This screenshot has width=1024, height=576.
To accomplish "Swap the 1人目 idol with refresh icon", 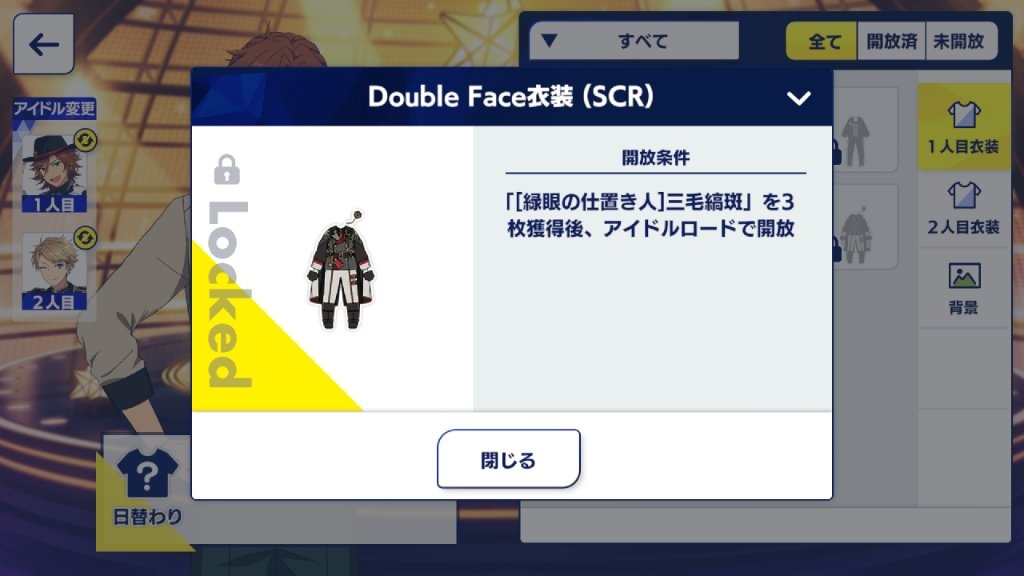I will click(86, 140).
